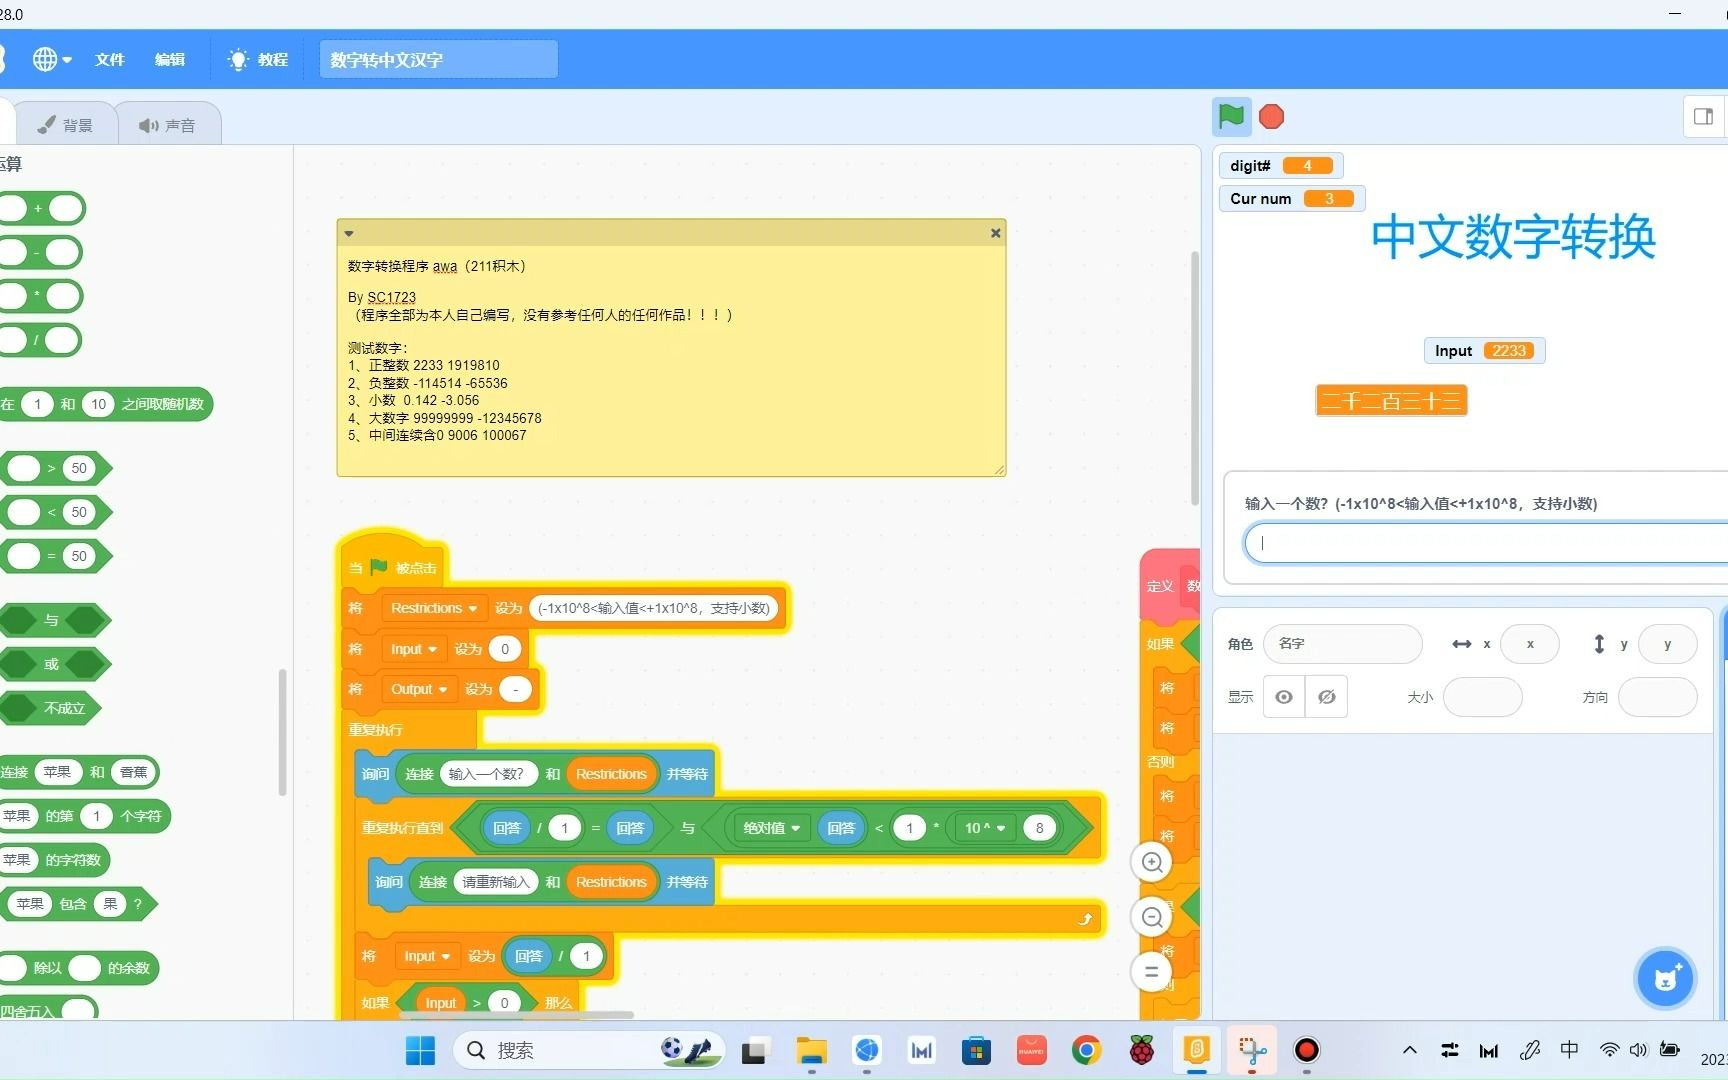Run the project with the green flag
Viewport: 1728px width, 1080px height.
[1231, 117]
